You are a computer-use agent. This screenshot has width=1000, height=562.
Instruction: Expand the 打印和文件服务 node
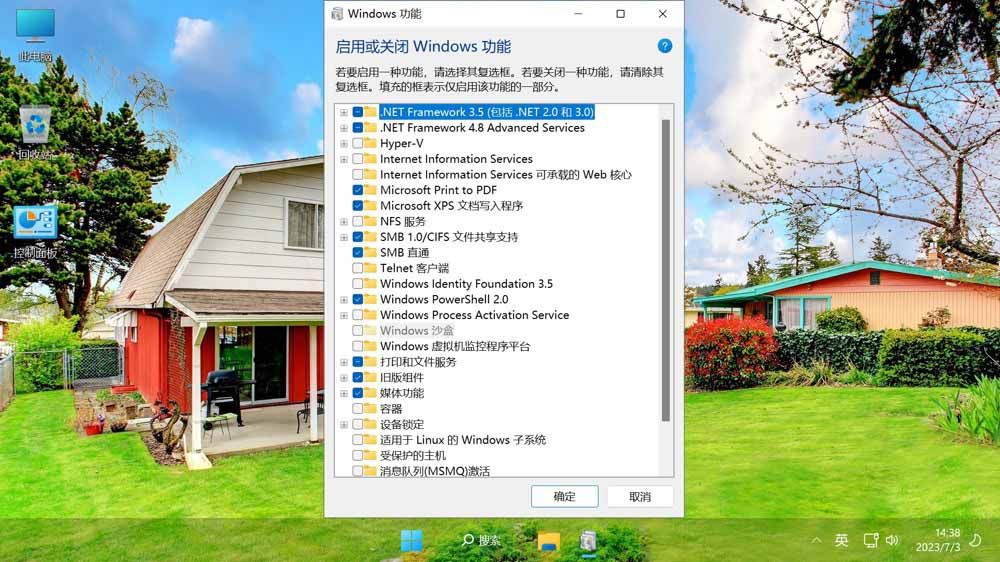click(344, 362)
